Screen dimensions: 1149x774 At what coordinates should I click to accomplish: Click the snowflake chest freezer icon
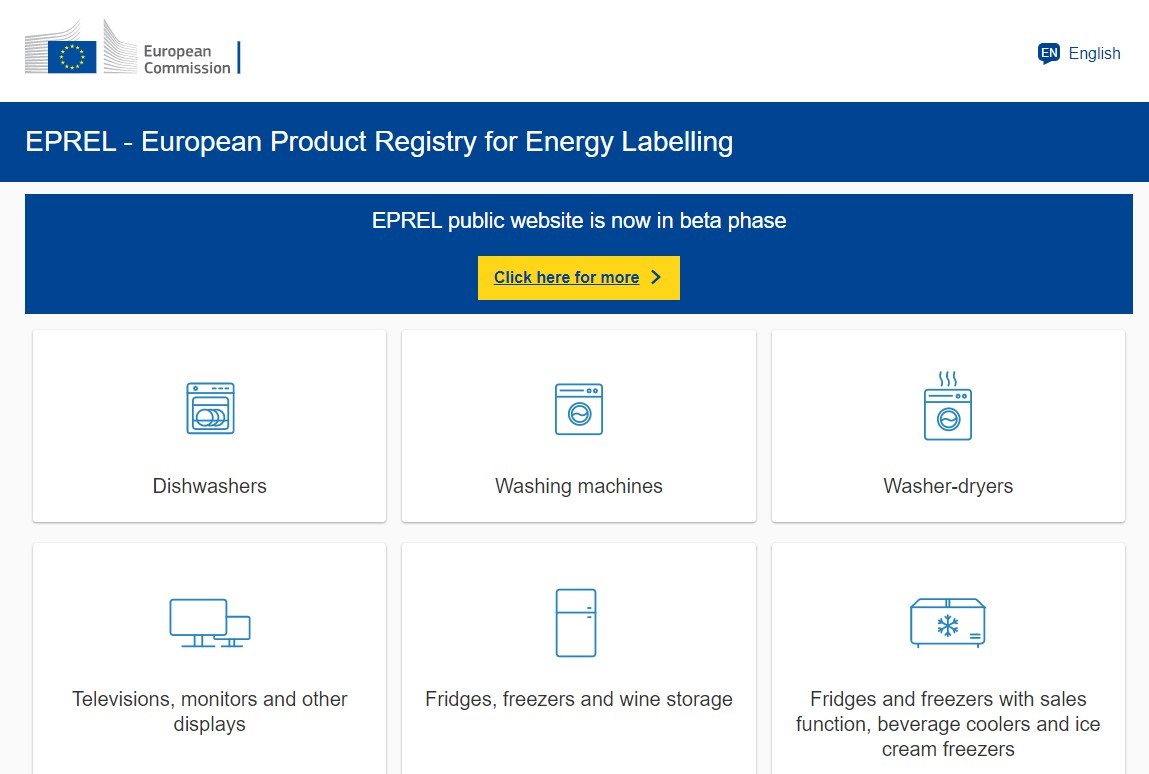pyautogui.click(x=948, y=623)
